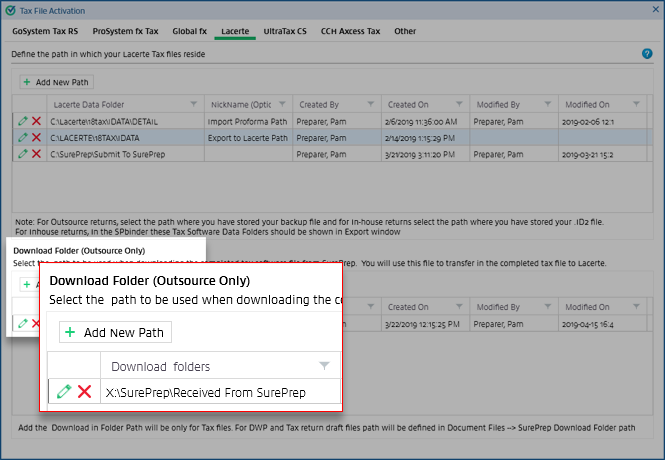Edit the C:\LACERTE\18TAX\DATA path entry
Screen dimensions: 665x460
23,137
